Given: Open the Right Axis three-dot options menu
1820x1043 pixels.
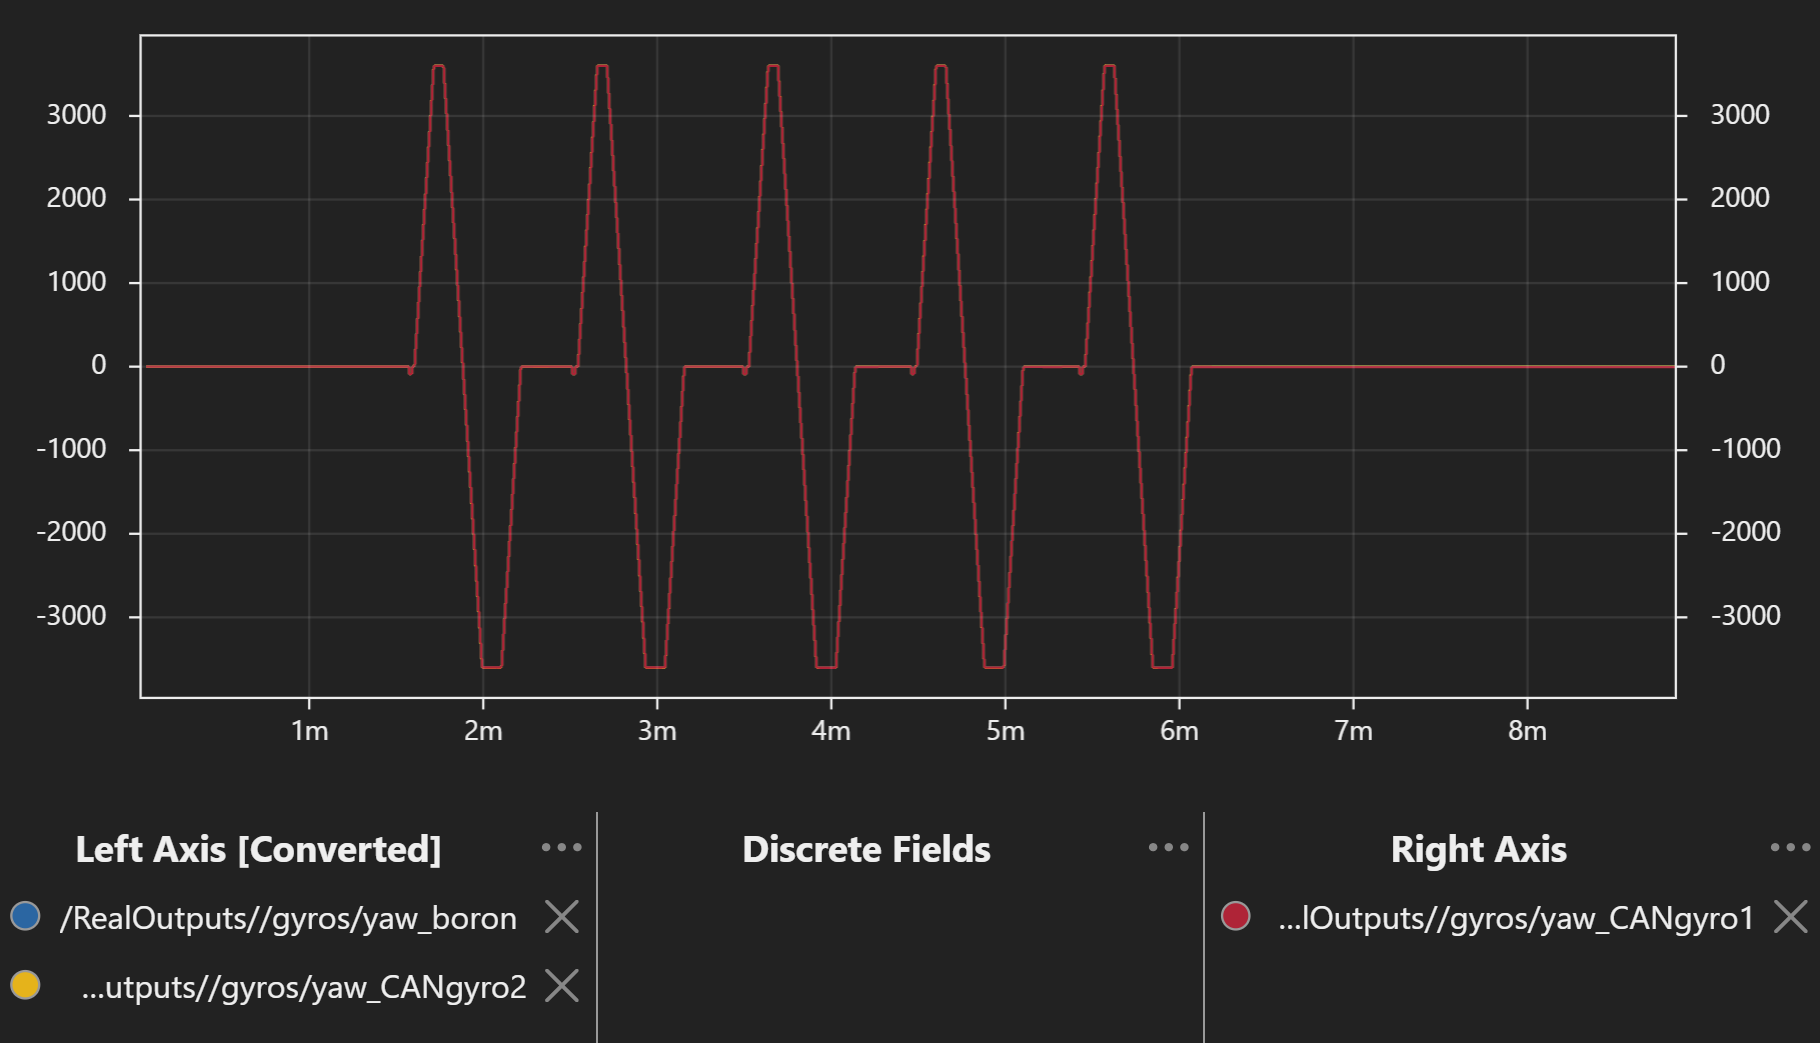Looking at the screenshot, I should tap(1789, 848).
